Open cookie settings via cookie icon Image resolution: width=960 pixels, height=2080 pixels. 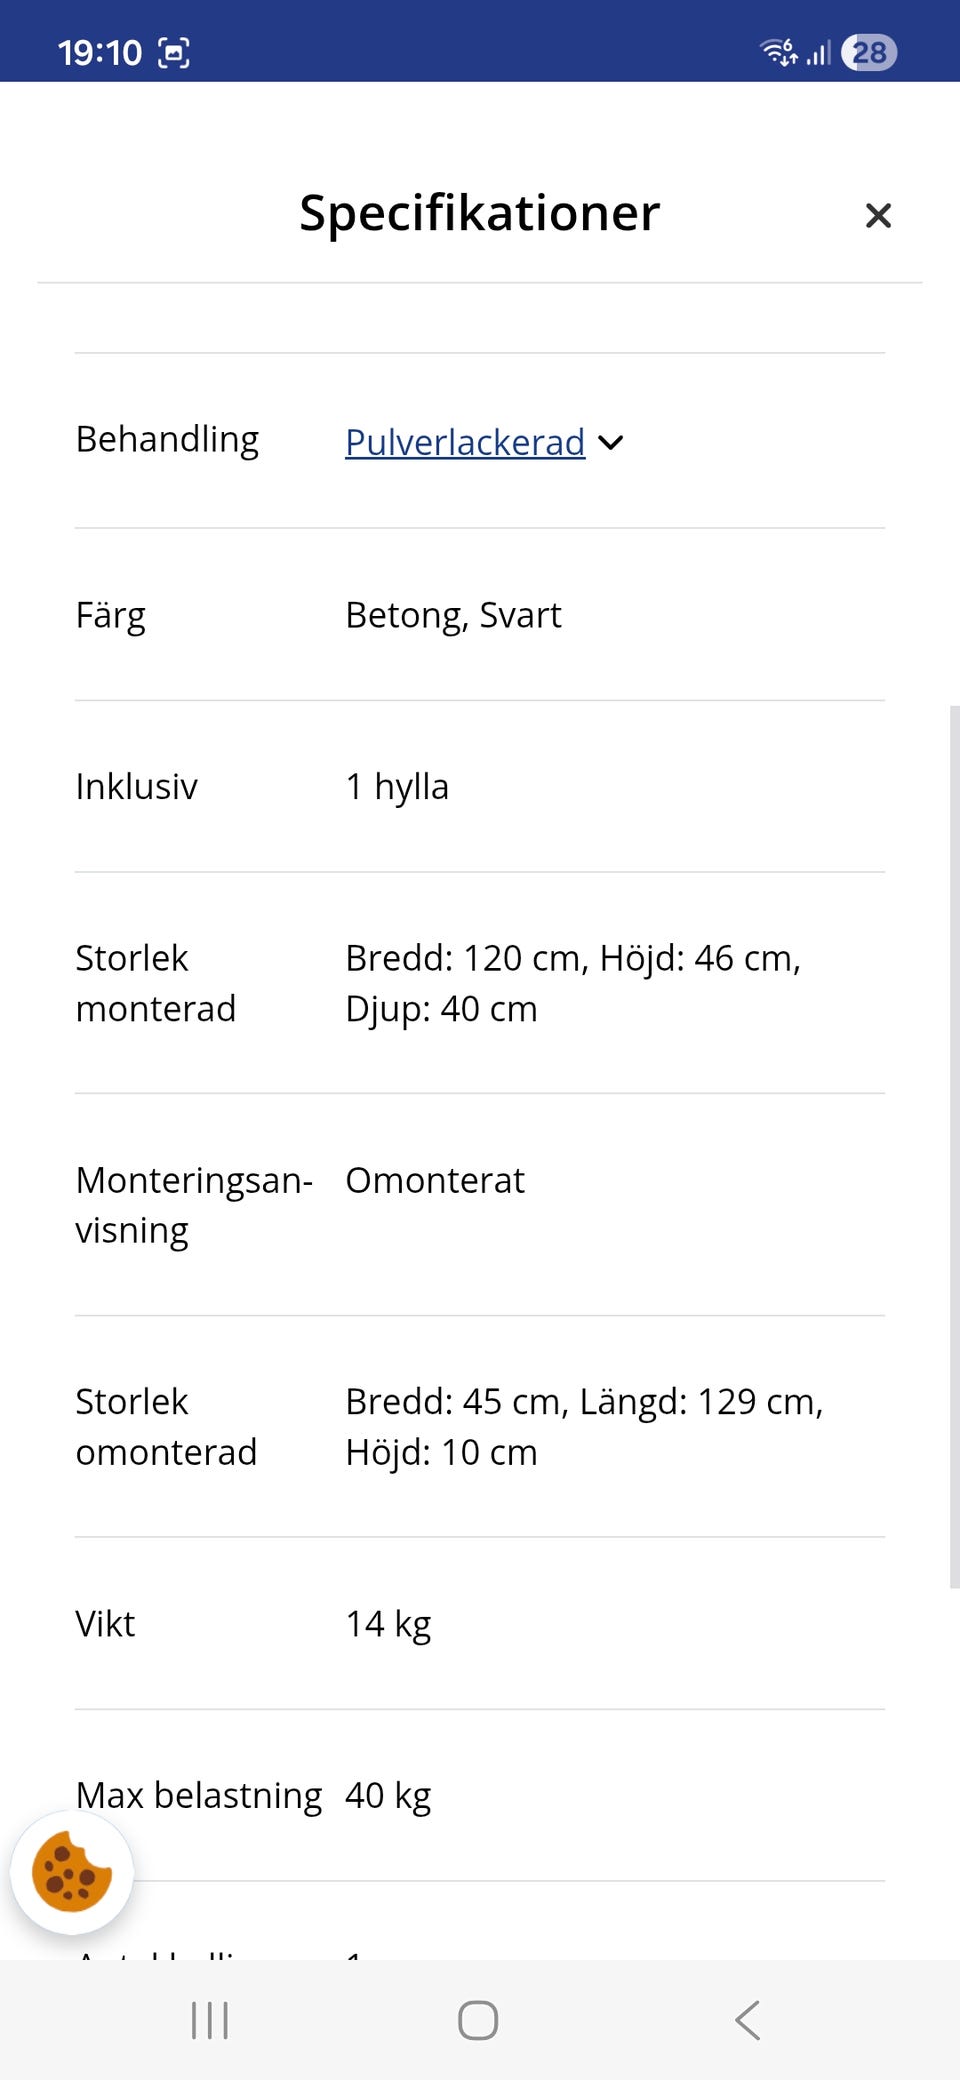[71, 1872]
